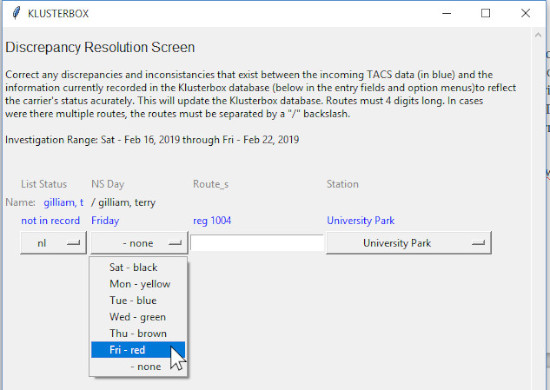This screenshot has height=390, width=550.
Task: Choose Thu - brown NS day option
Action: (138, 334)
